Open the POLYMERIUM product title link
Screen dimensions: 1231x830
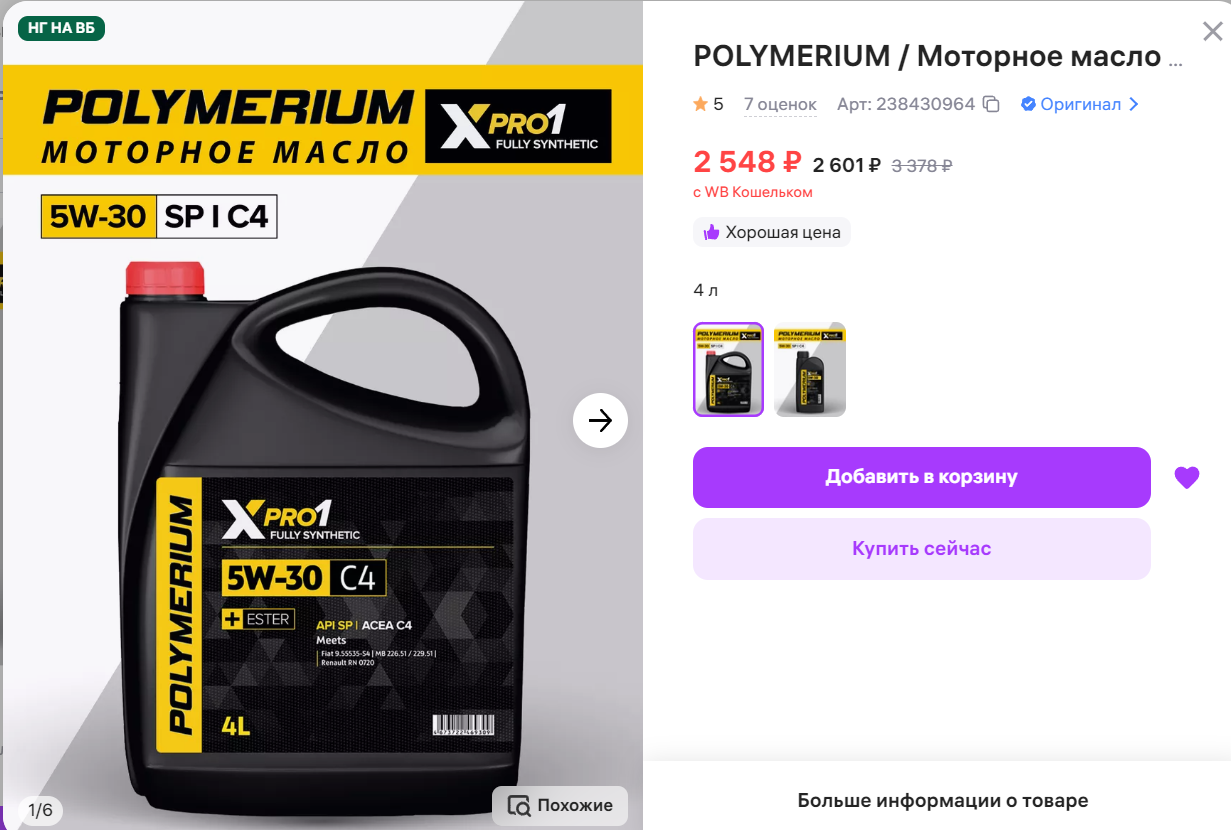pyautogui.click(x=938, y=57)
